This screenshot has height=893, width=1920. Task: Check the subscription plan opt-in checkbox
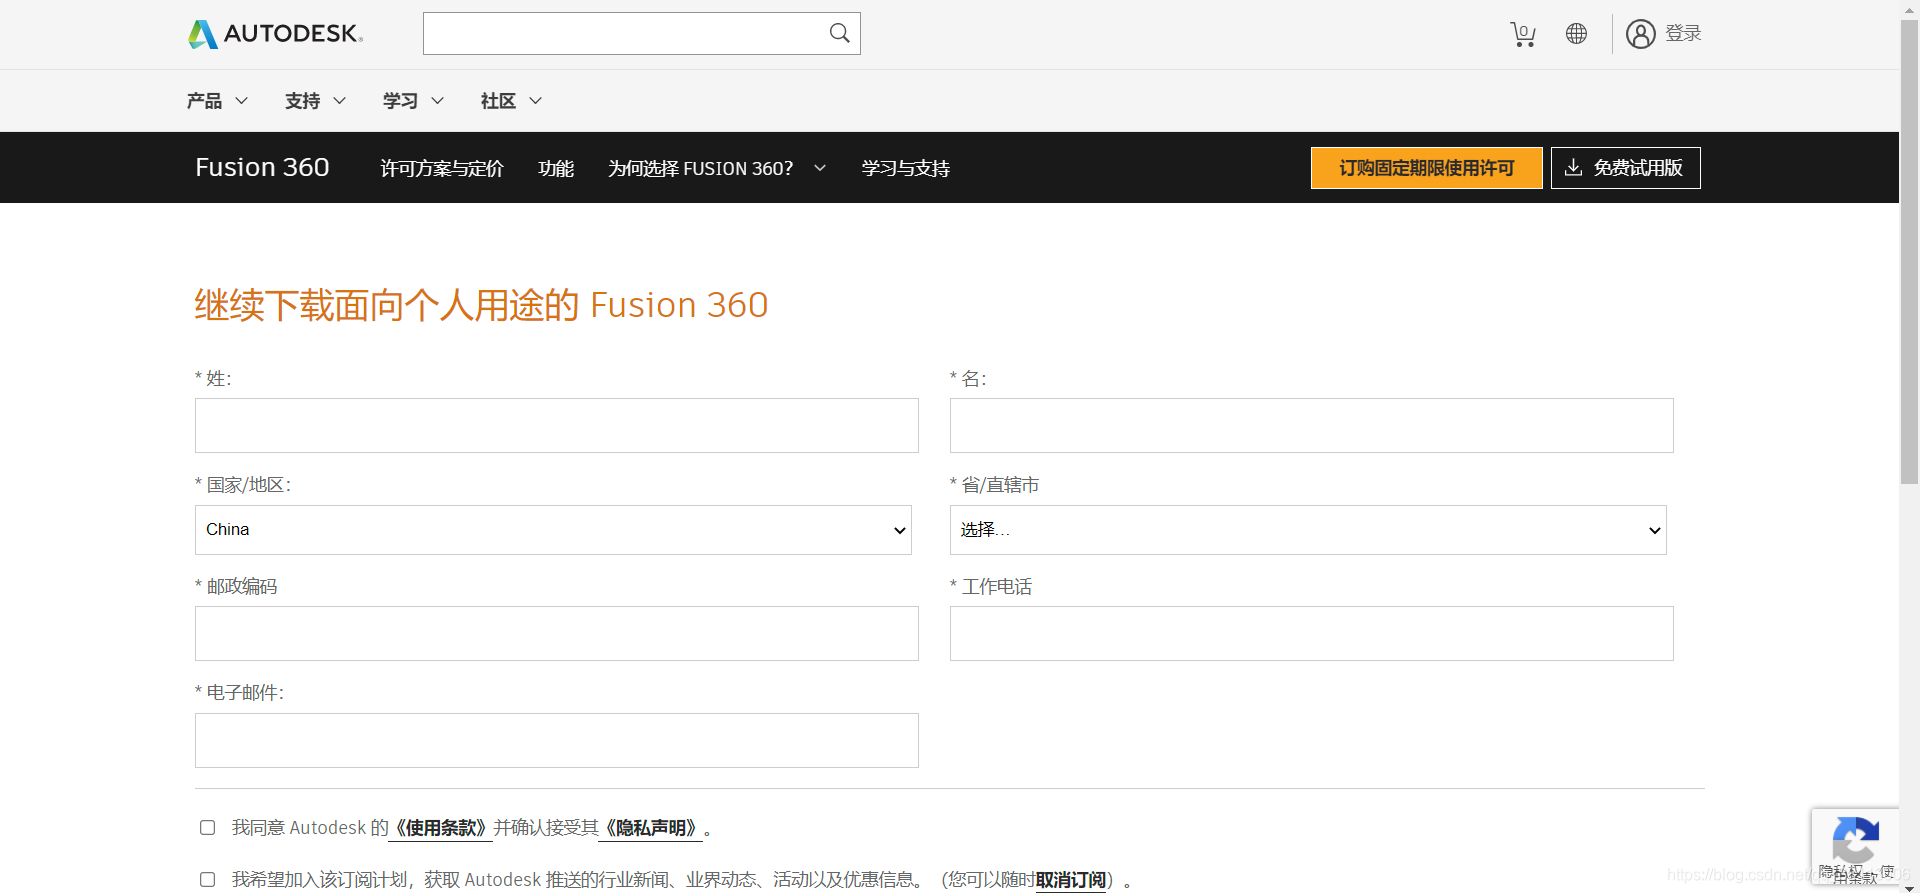[x=207, y=879]
